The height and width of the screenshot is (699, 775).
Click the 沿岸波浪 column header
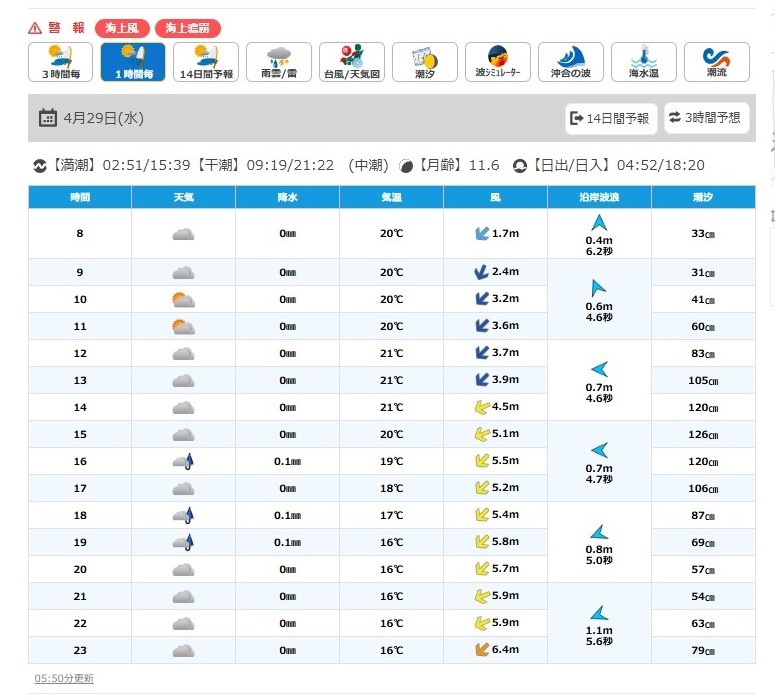(x=599, y=197)
